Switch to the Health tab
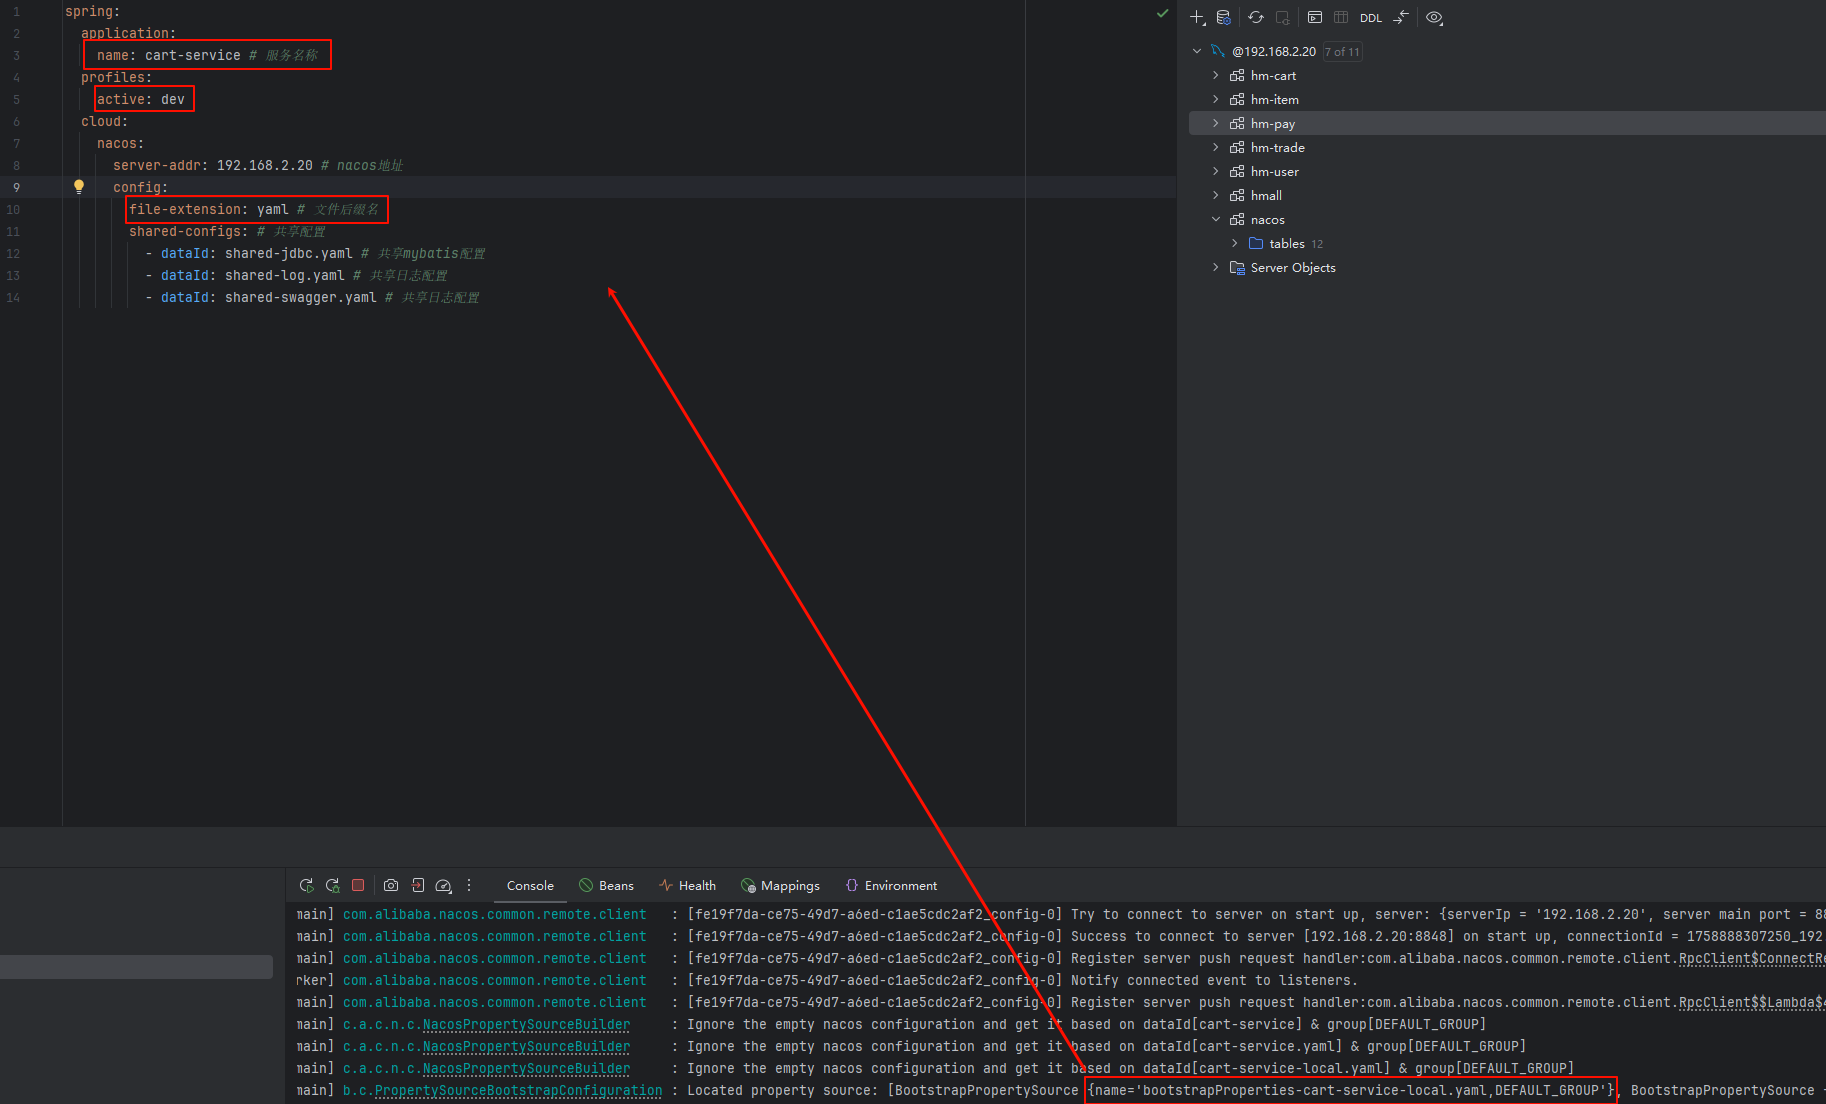This screenshot has height=1104, width=1826. [x=688, y=886]
